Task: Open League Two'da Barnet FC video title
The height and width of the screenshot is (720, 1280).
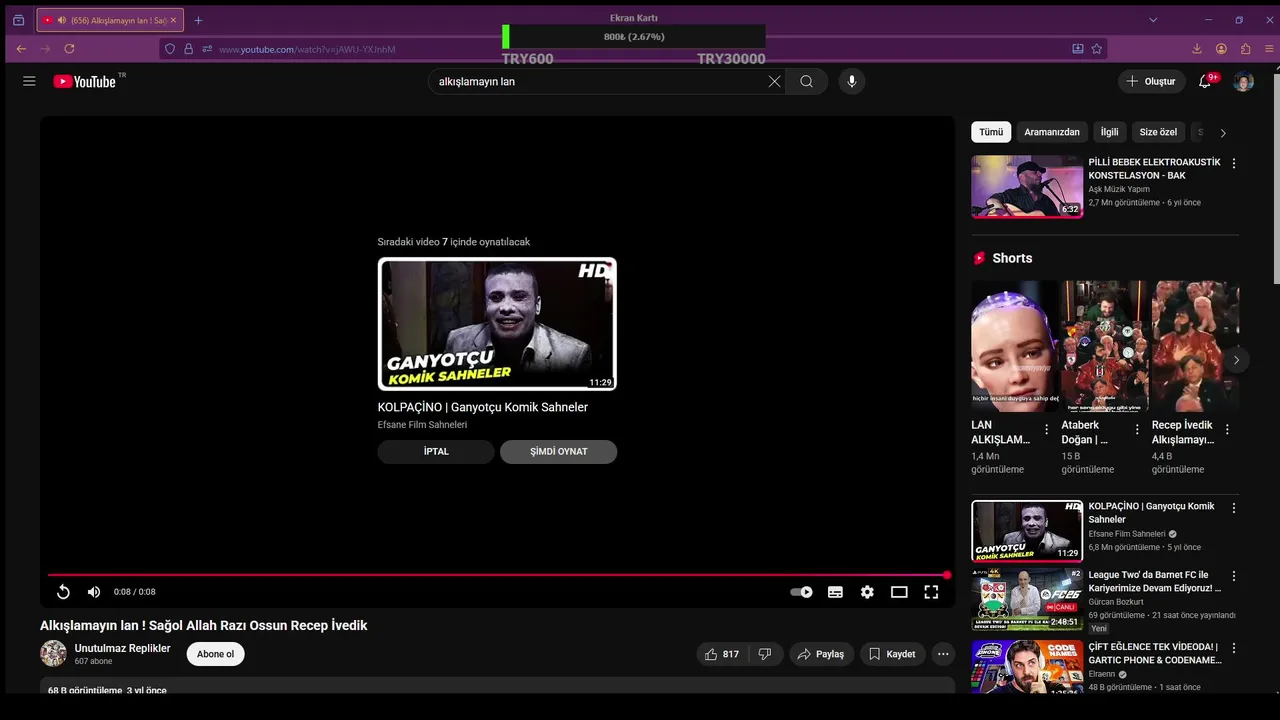Action: (1154, 581)
